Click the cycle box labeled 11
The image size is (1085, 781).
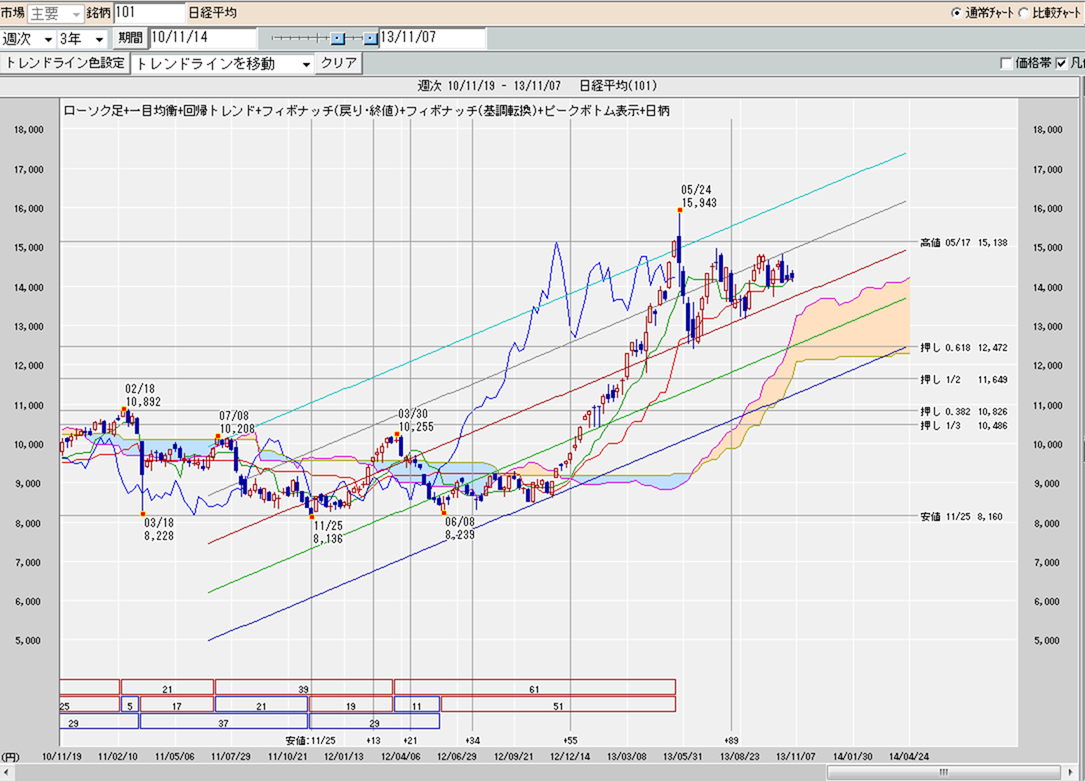417,704
